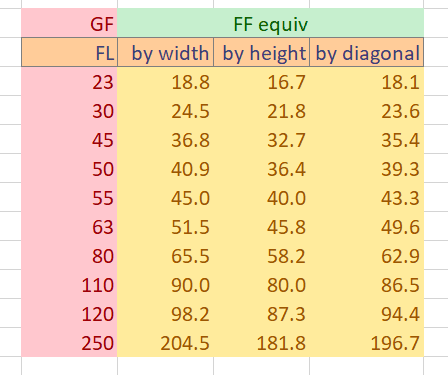The height and width of the screenshot is (375, 448).
Task: Select the 'by height' header cell
Action: 261,52
